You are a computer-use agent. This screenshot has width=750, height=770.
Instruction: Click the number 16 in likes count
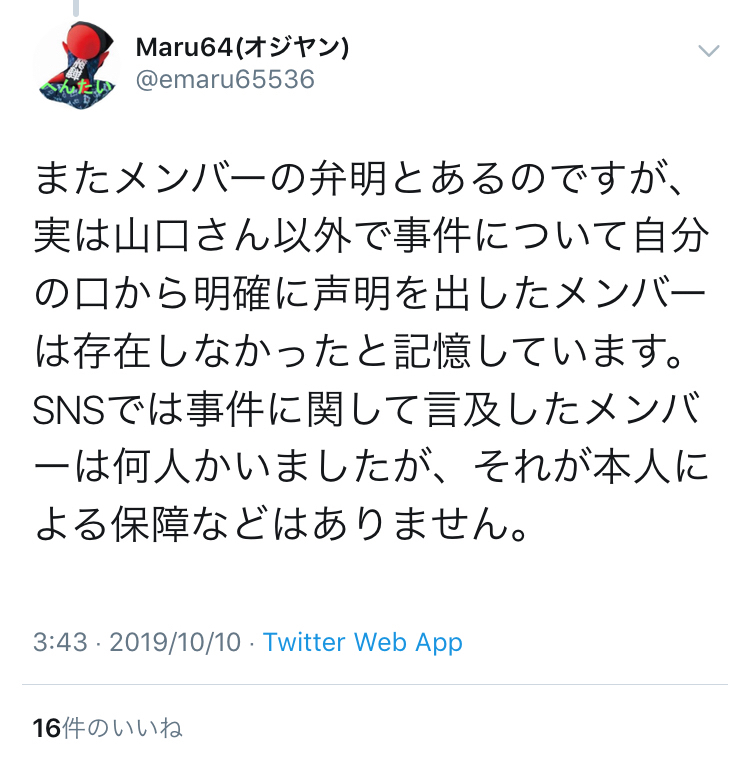[47, 728]
